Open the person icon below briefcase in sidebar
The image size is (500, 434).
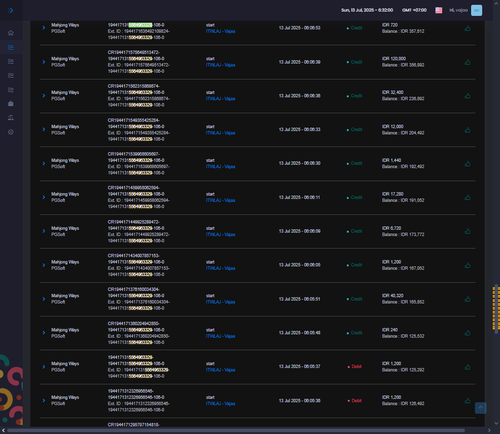[x=11, y=118]
